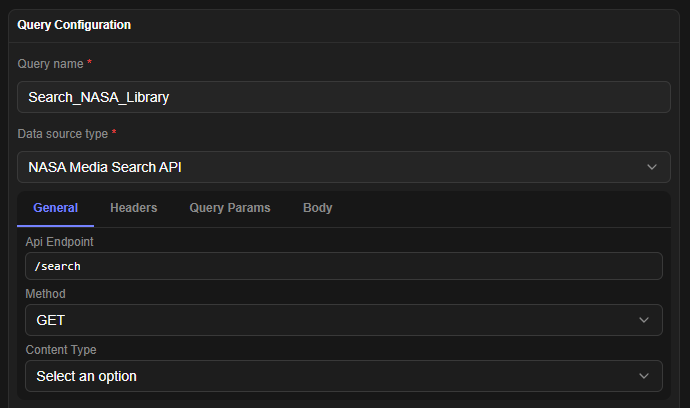Click the chevron on the GET dropdown

pyautogui.click(x=644, y=320)
